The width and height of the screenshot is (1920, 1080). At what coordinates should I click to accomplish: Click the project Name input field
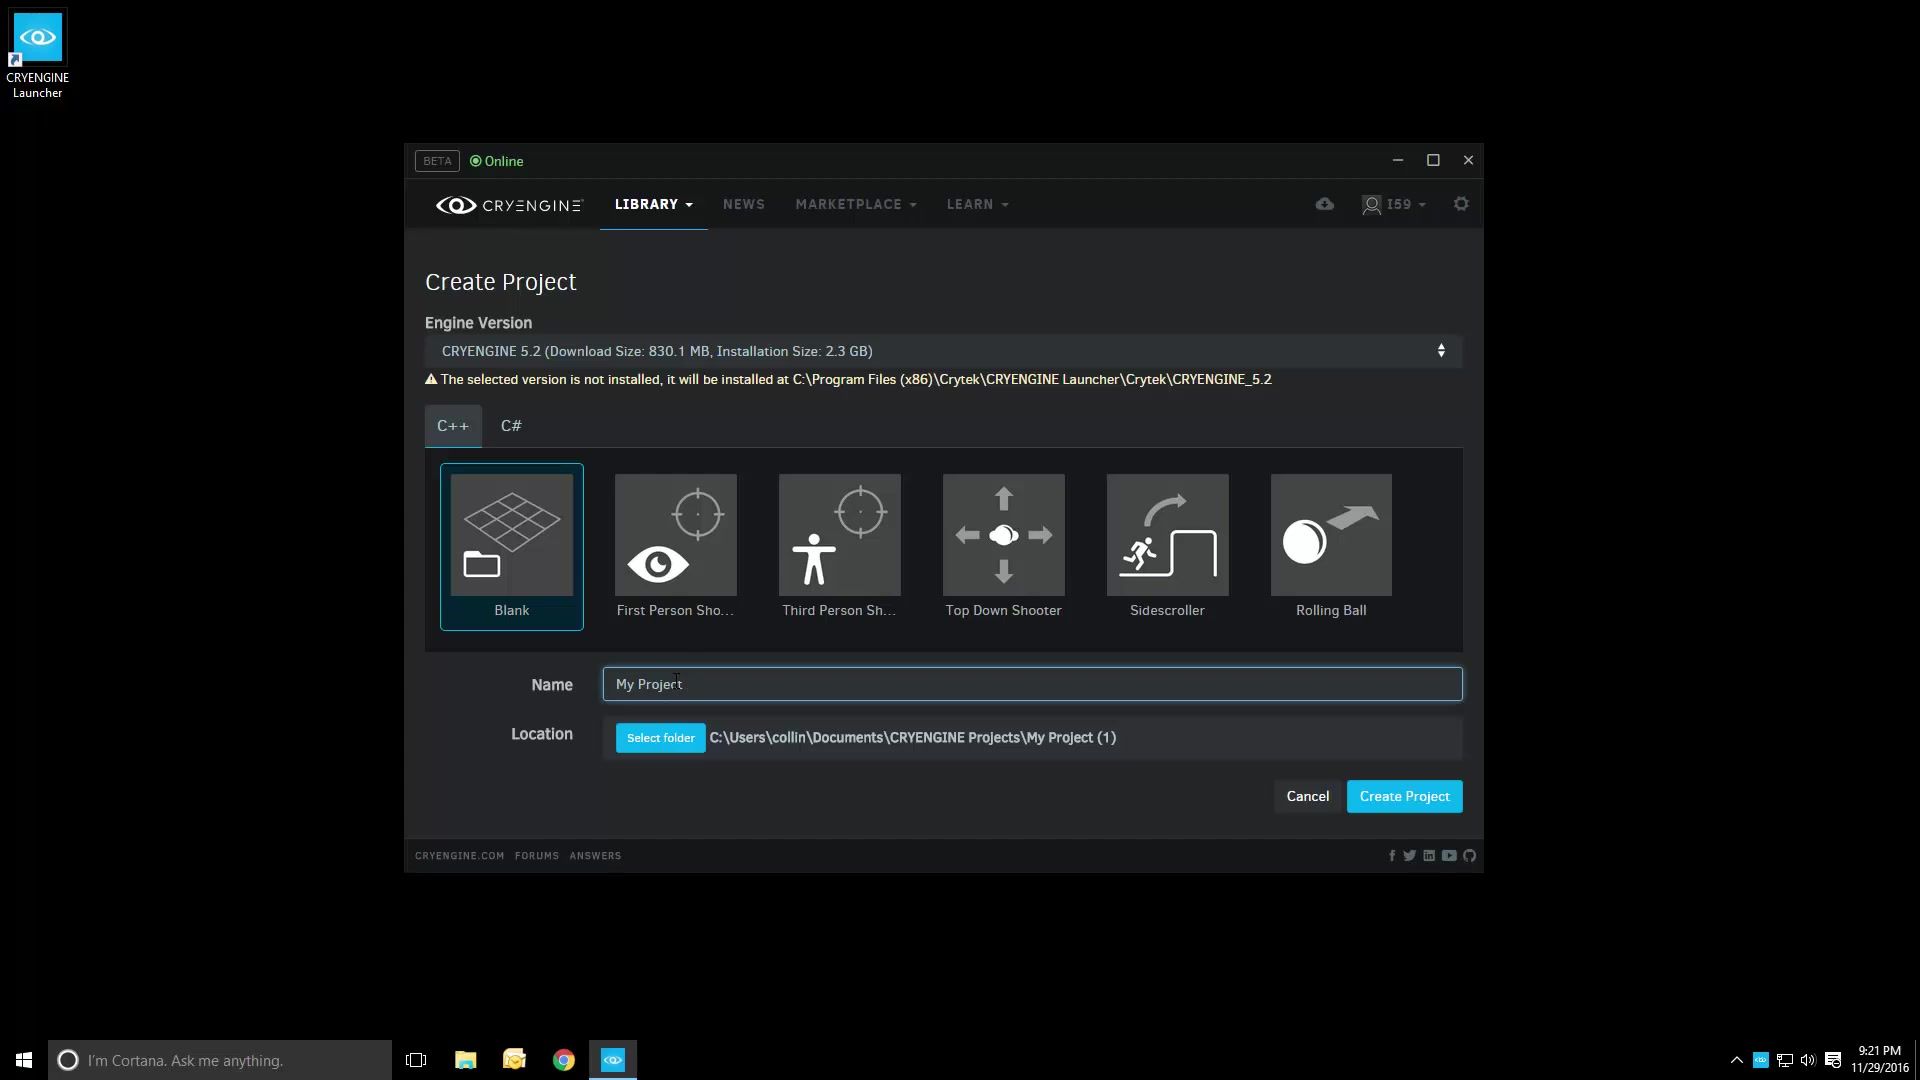click(x=1032, y=684)
